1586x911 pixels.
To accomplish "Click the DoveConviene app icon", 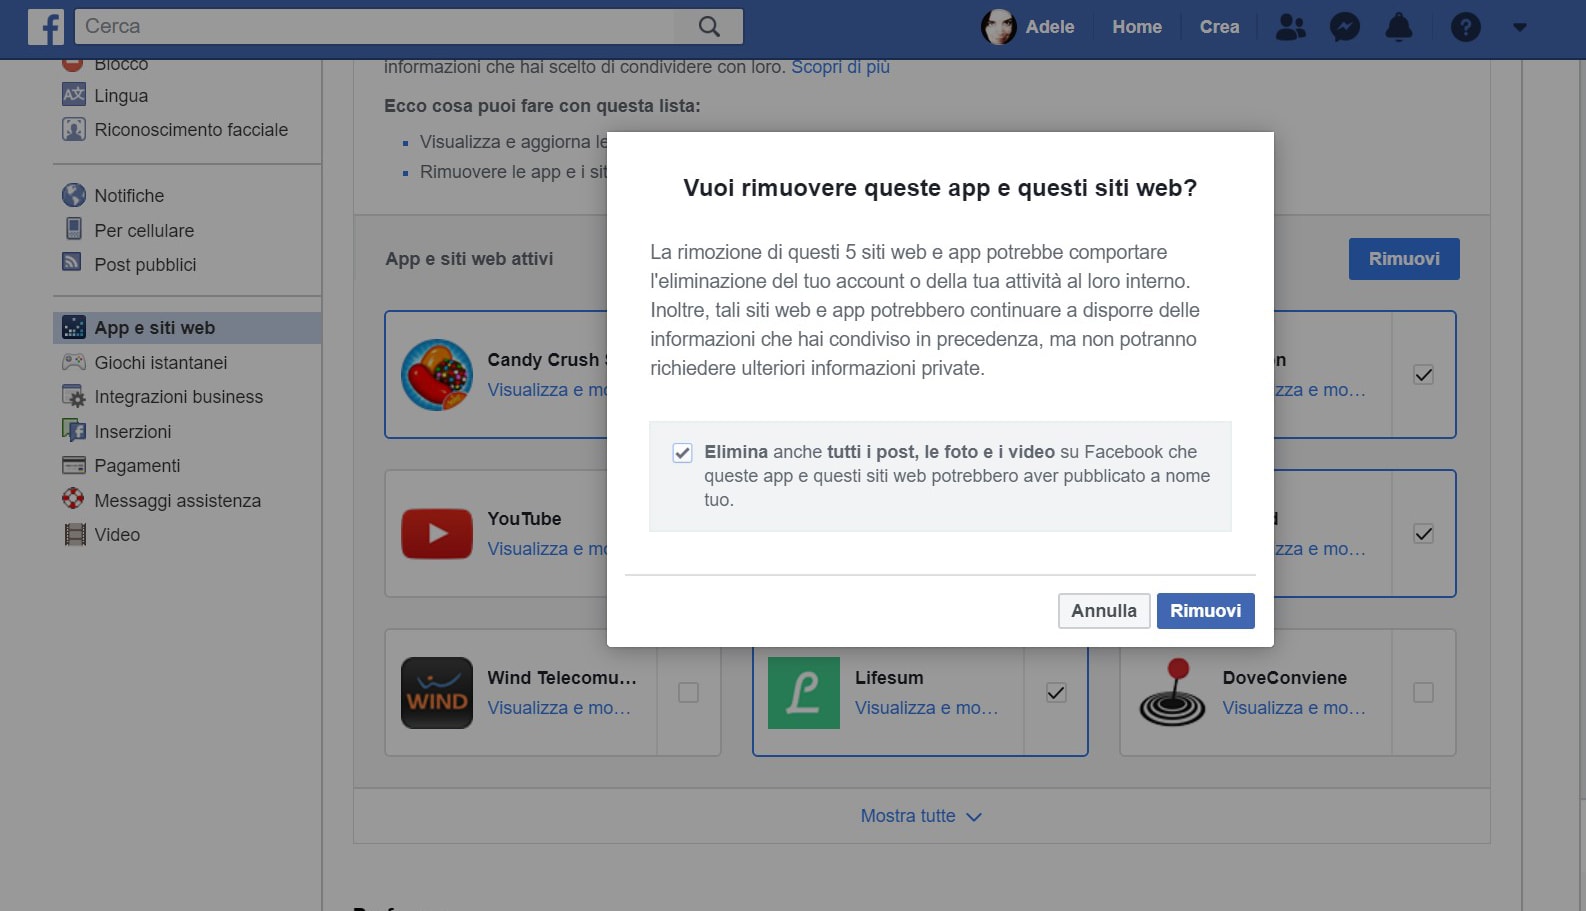I will tap(1172, 693).
